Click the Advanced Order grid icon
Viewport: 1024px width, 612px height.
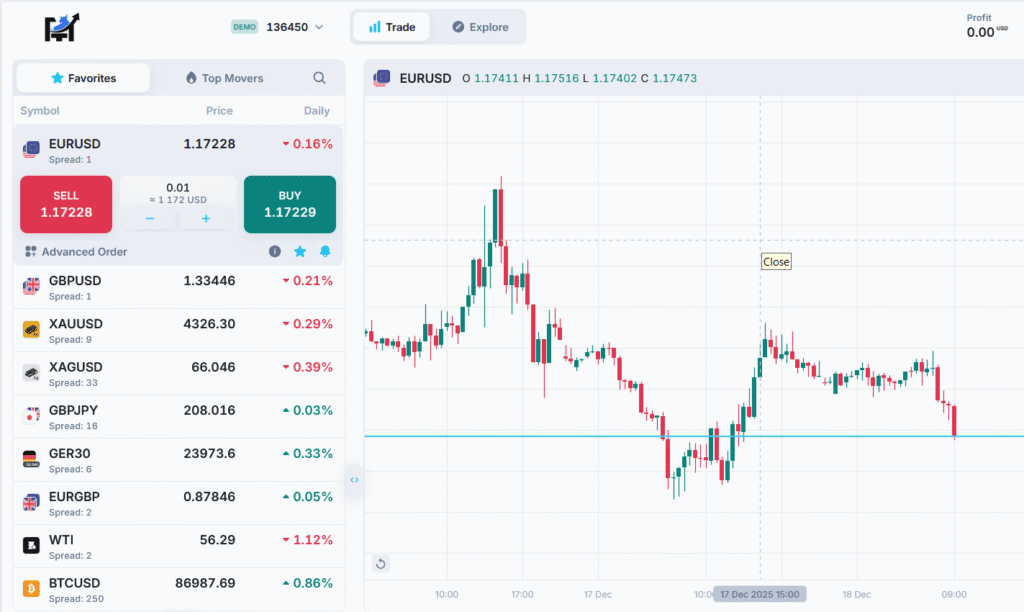31,252
